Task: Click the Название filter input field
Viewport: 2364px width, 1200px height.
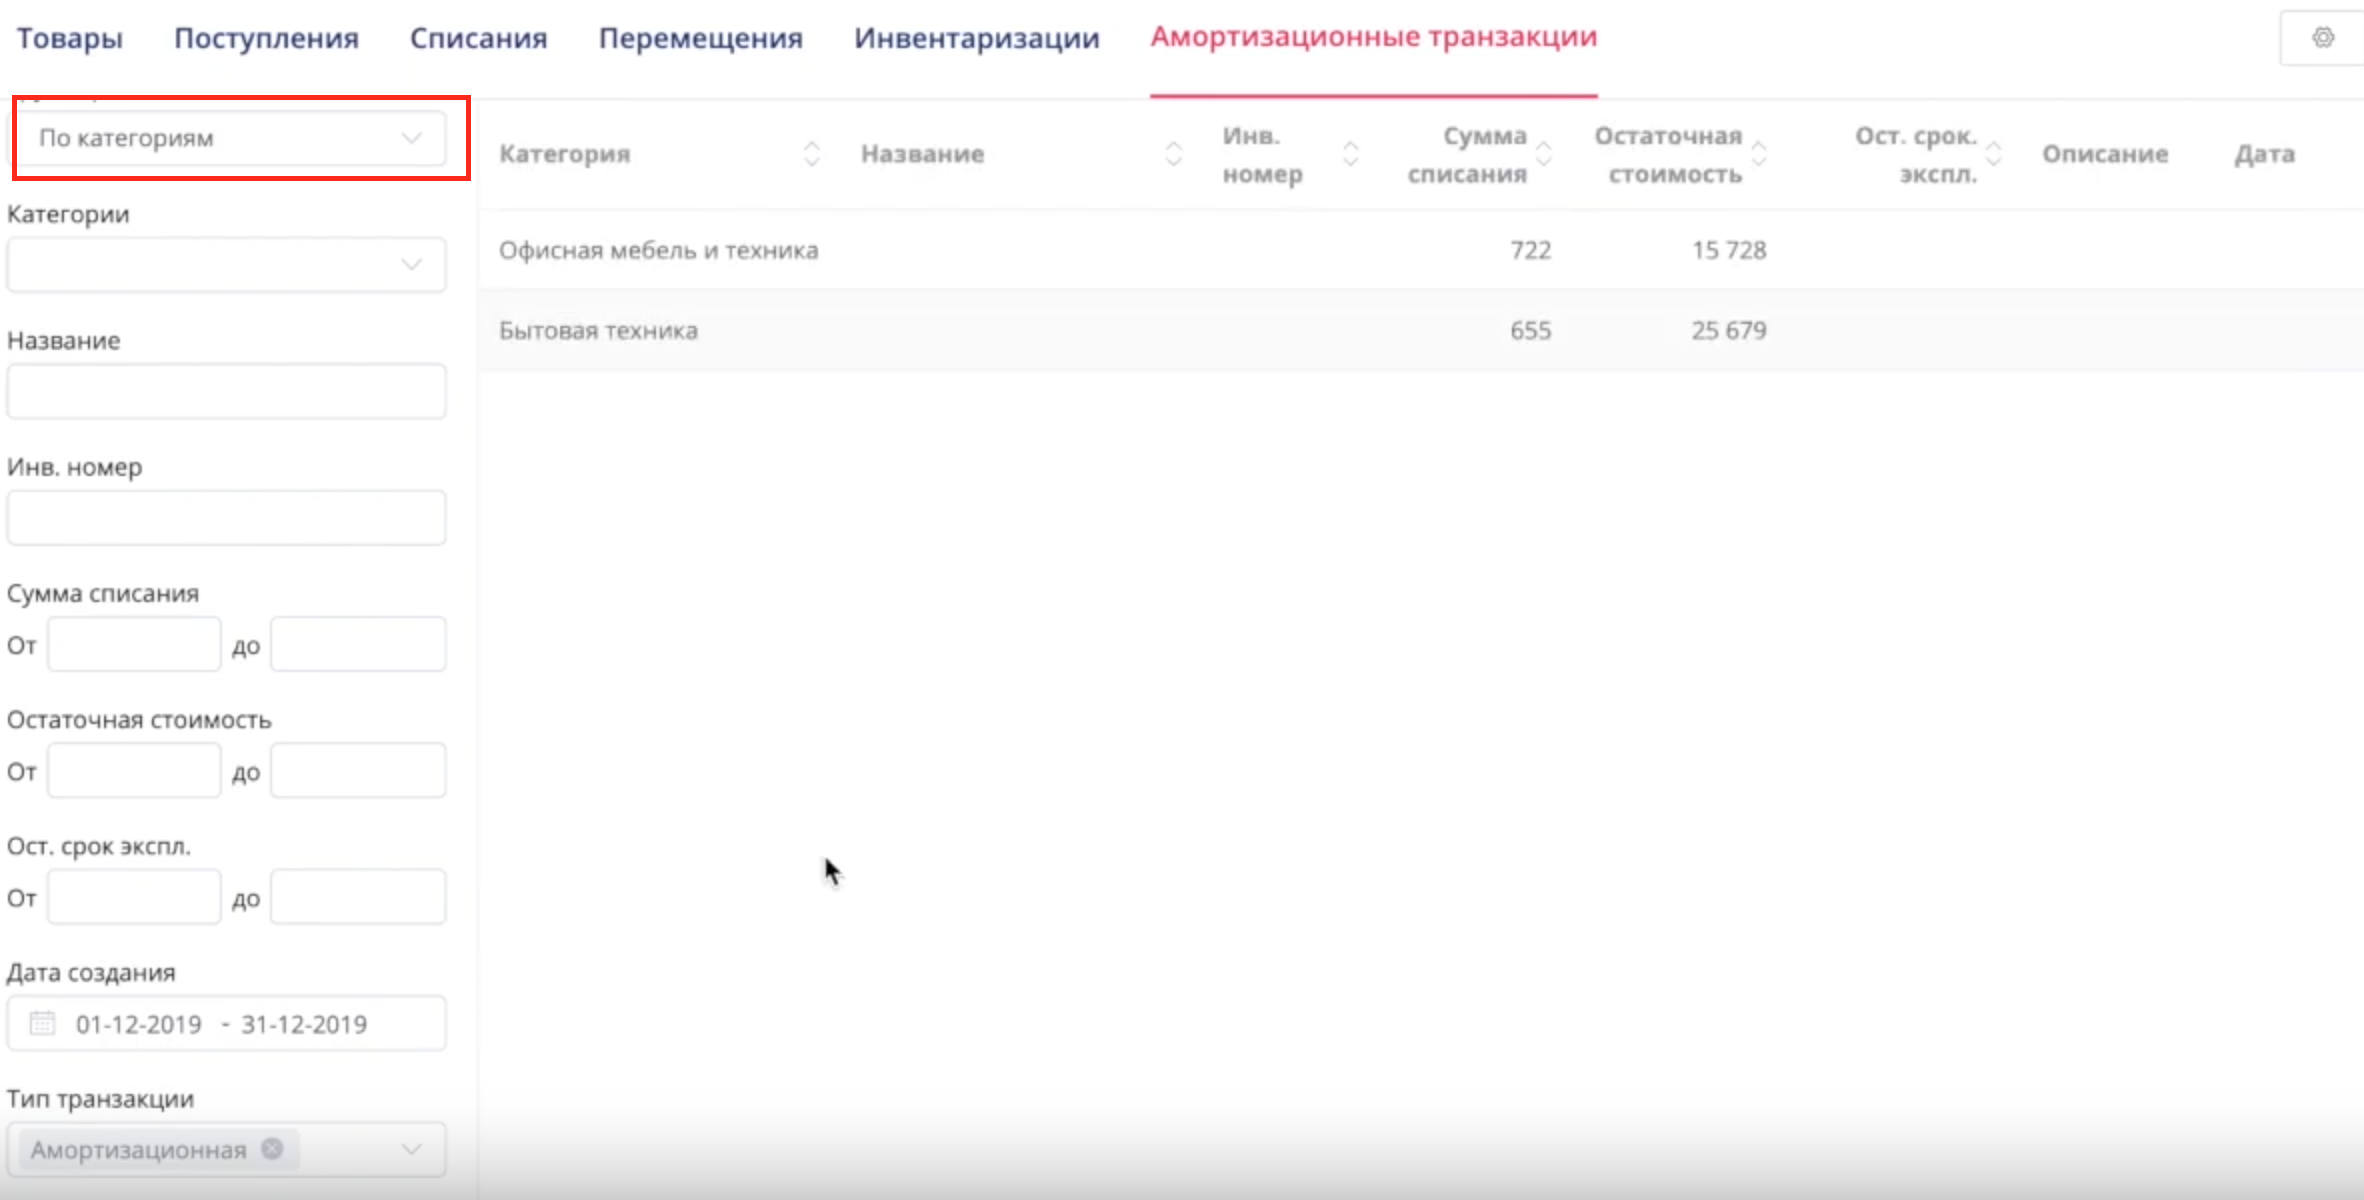Action: coord(226,391)
